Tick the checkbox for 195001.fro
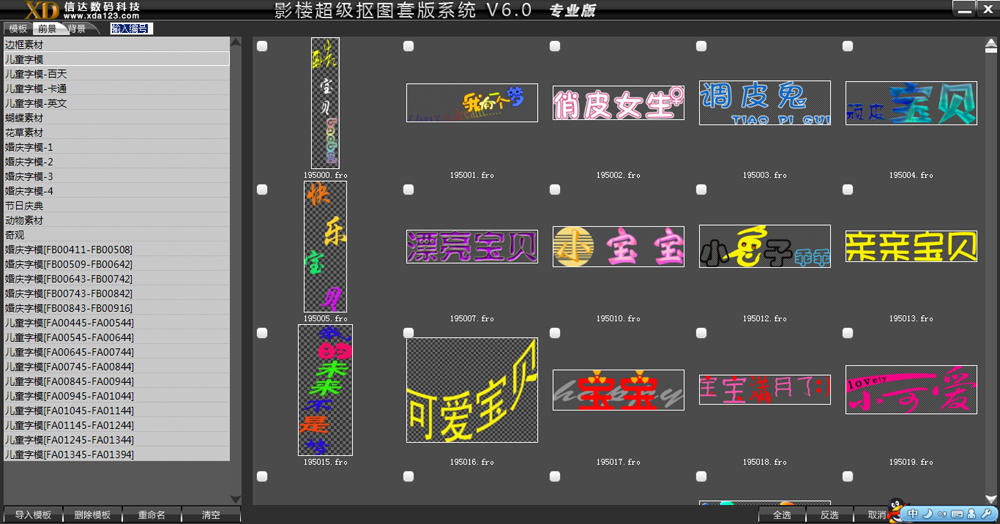The image size is (1000, 524). [409, 46]
